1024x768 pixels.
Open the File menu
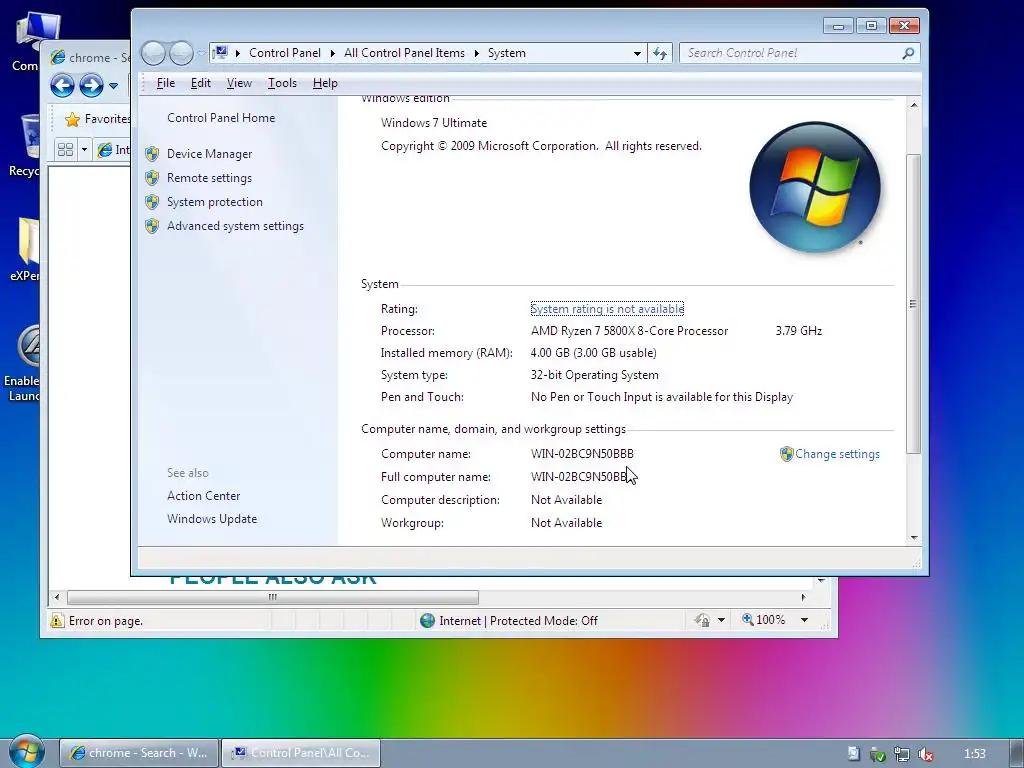pyautogui.click(x=166, y=83)
